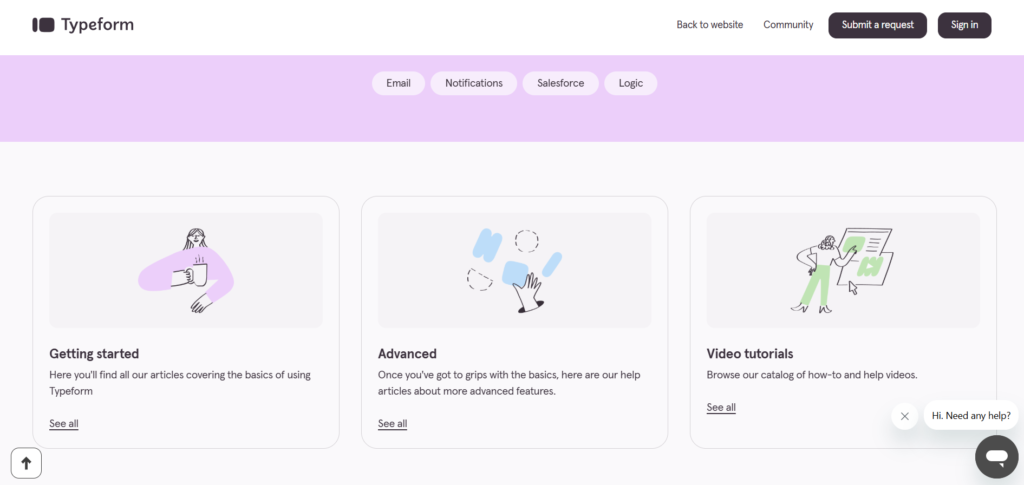Click the 'Hi. Need any help?' message
This screenshot has height=485, width=1024.
tap(971, 415)
